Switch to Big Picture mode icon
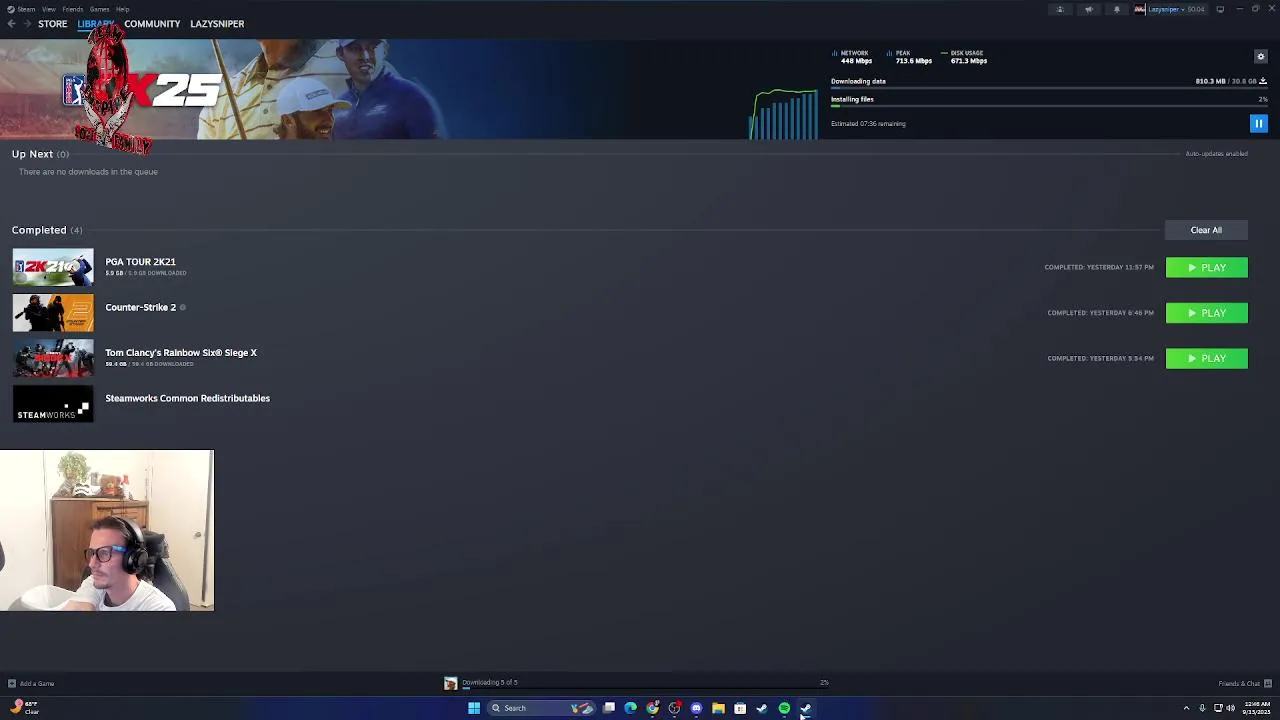Screen dimensions: 1280x720 pos(1220,9)
